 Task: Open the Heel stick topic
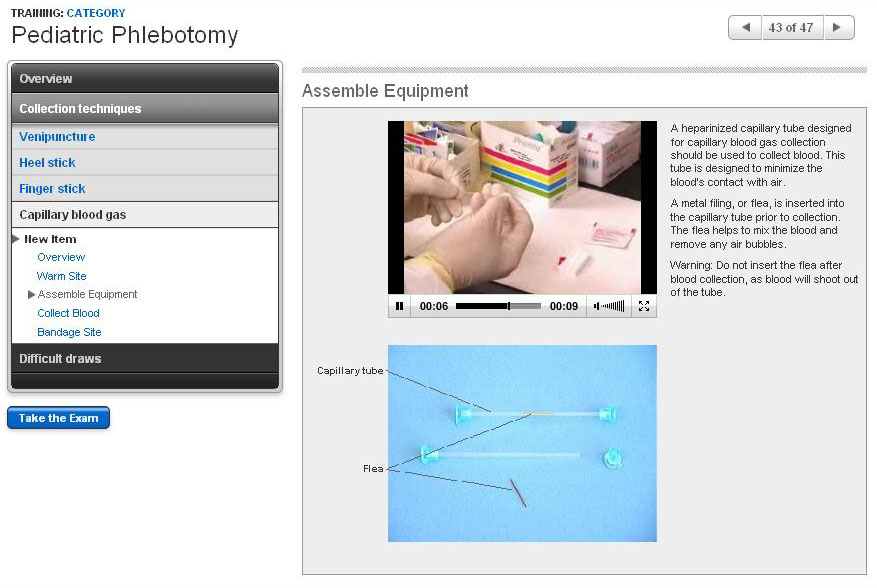(x=47, y=163)
